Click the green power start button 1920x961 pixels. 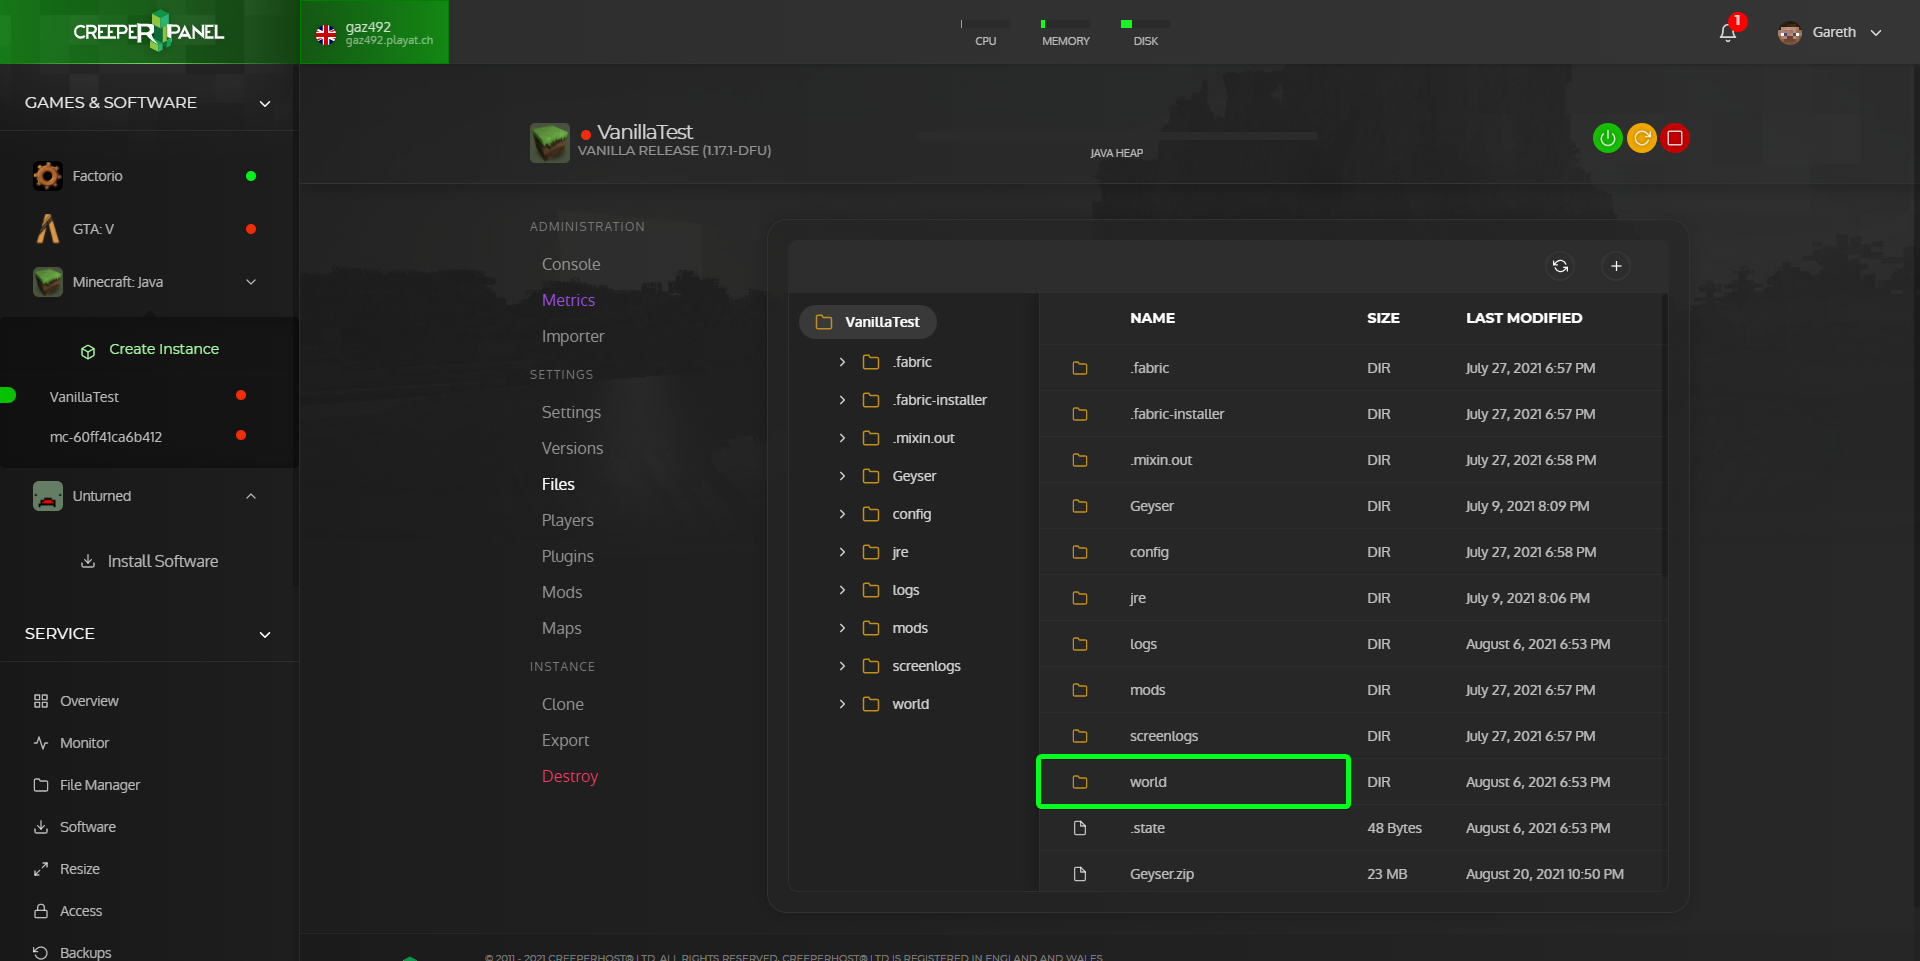coord(1607,138)
